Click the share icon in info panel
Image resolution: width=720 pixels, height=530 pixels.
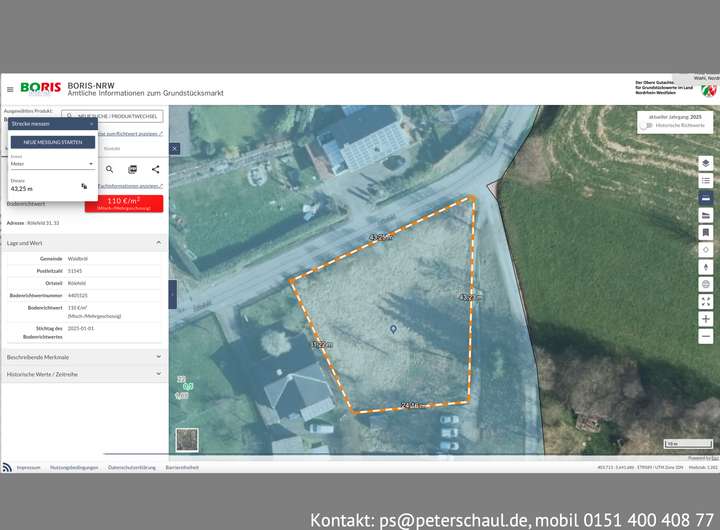(x=155, y=170)
